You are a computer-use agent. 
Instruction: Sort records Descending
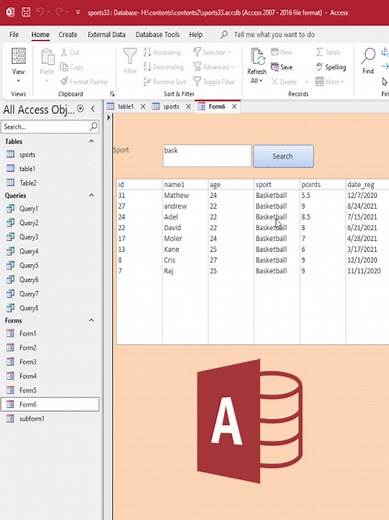163,67
